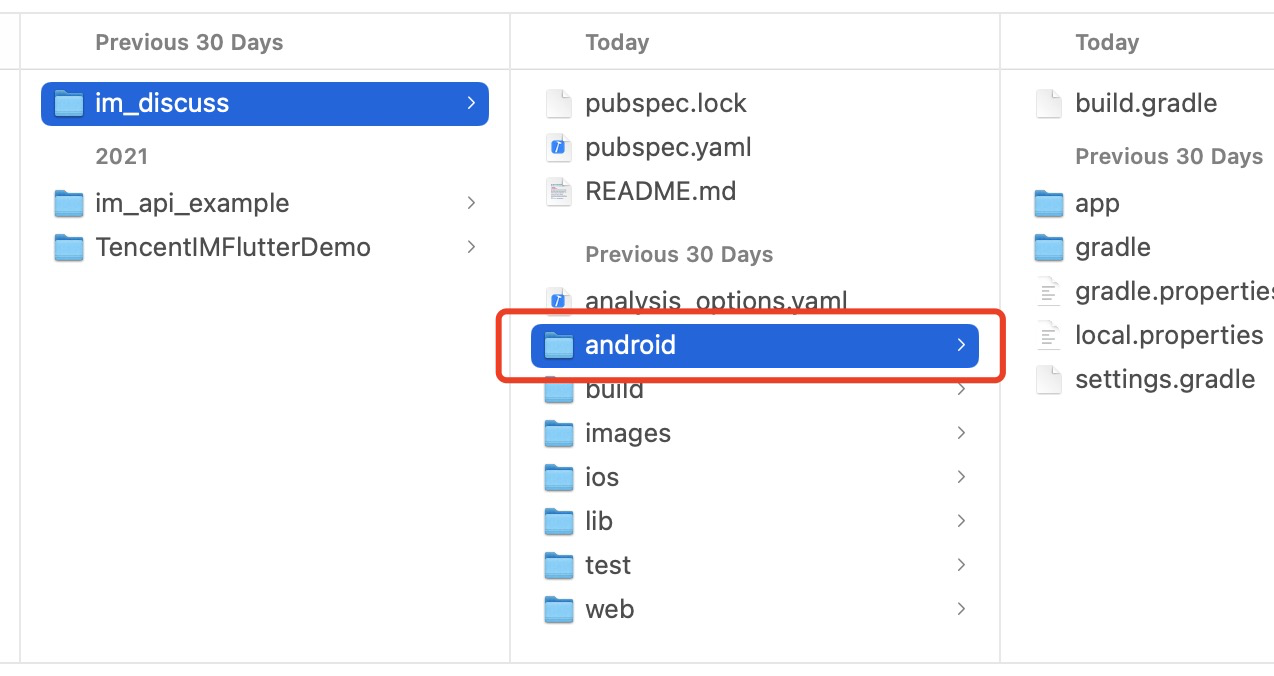Select settings.gradle file
The image size is (1274, 676).
(x=1165, y=379)
